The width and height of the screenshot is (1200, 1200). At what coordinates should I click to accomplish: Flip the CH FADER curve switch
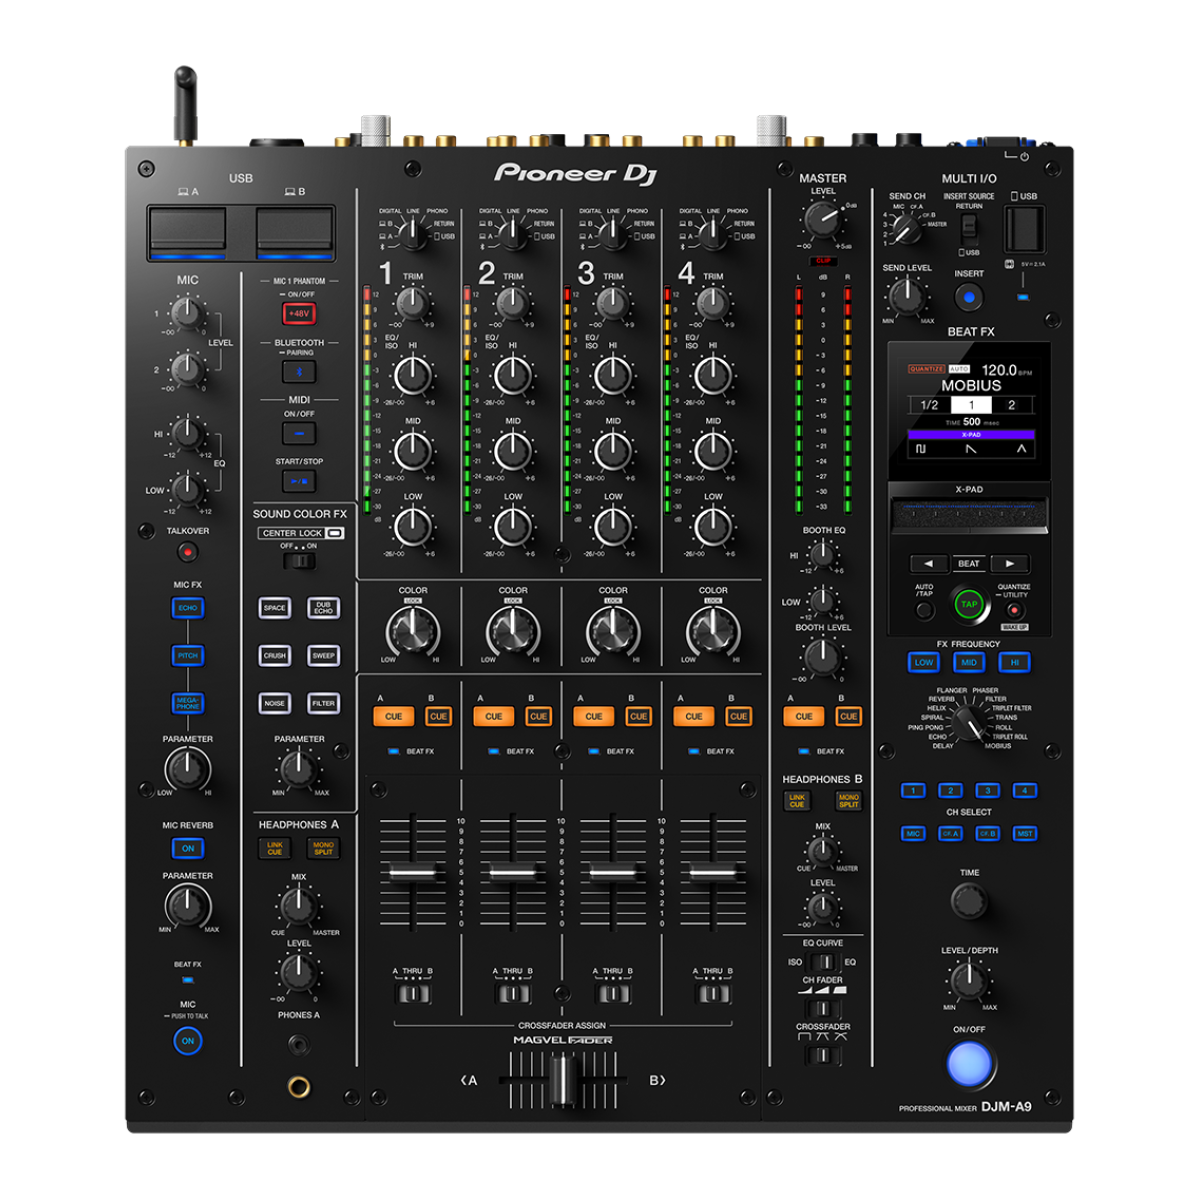pos(822,1008)
